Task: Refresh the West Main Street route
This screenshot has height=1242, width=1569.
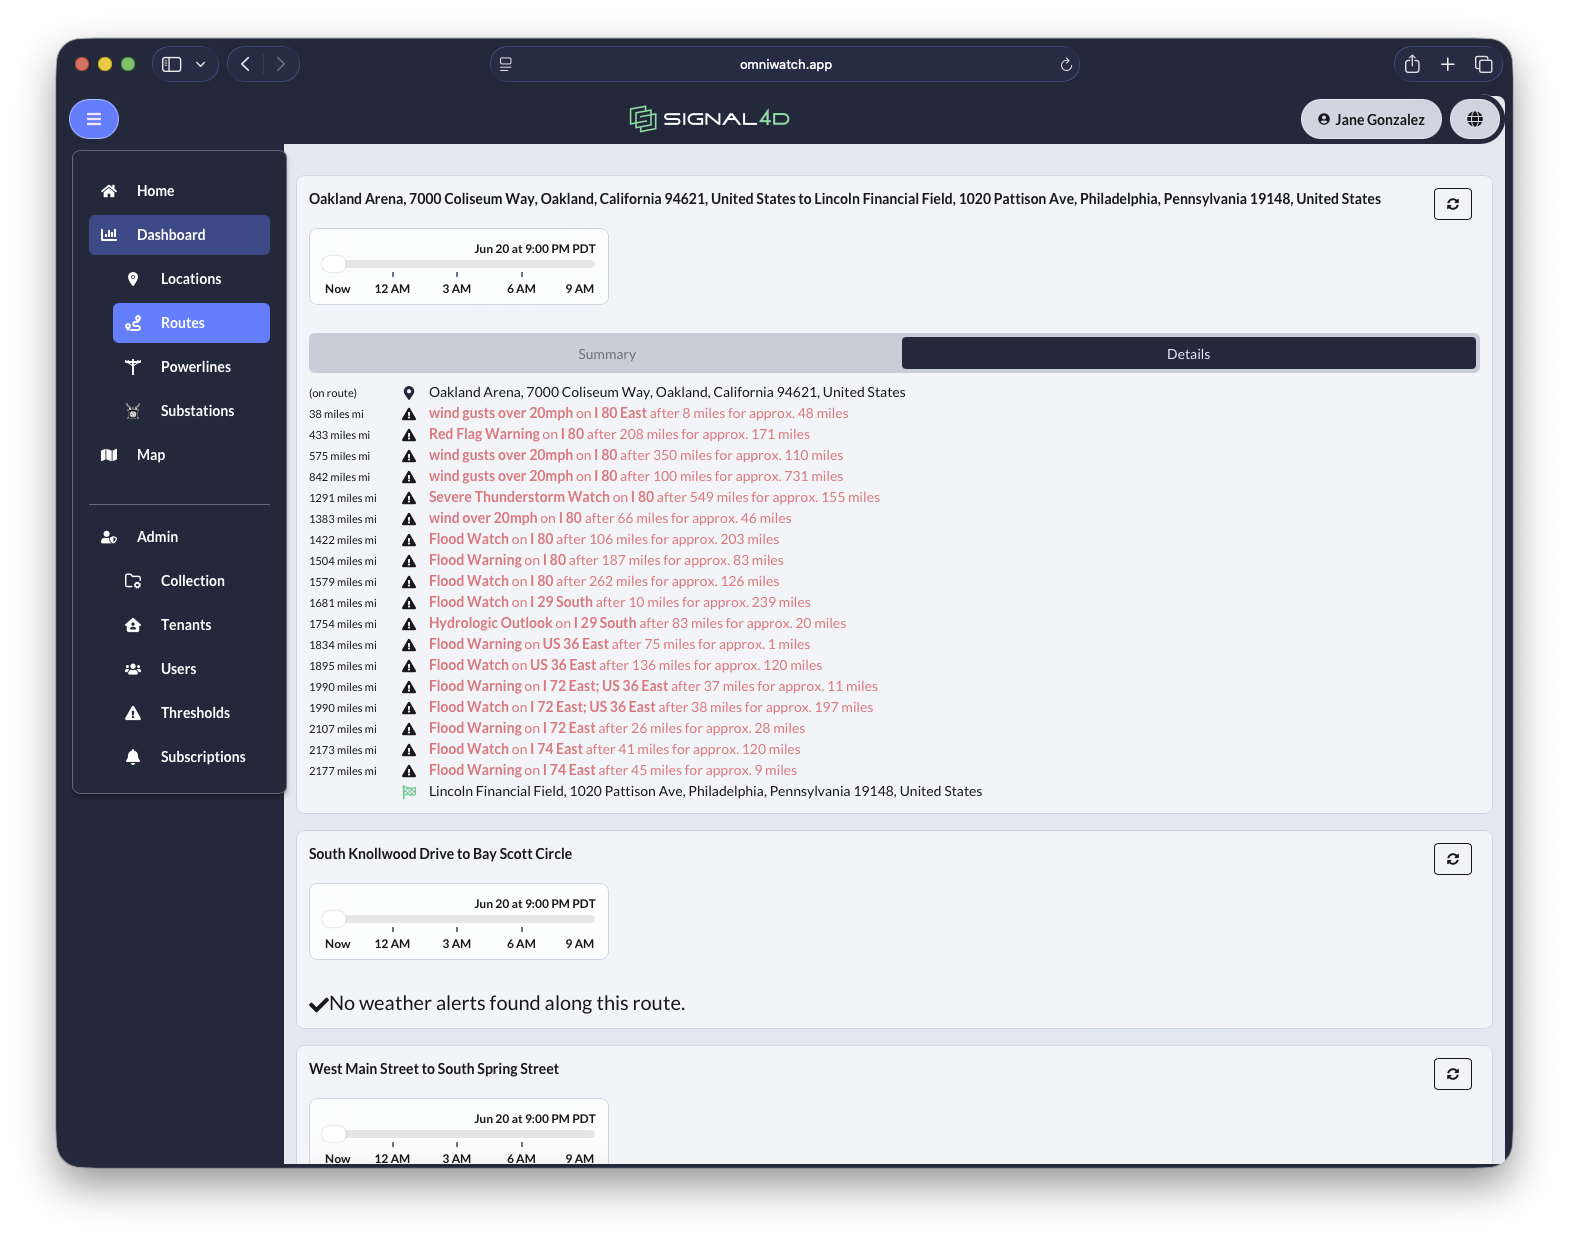Action: [1452, 1074]
